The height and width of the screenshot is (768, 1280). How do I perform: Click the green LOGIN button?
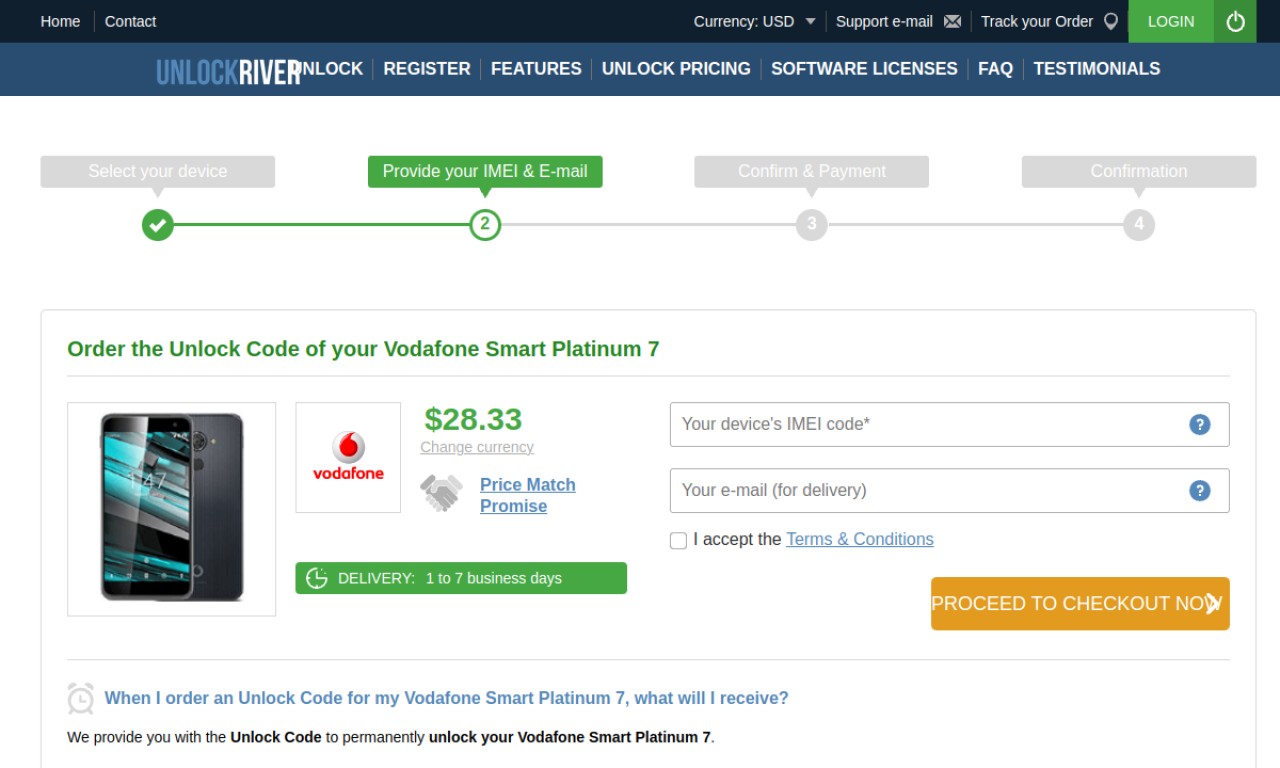[1171, 21]
